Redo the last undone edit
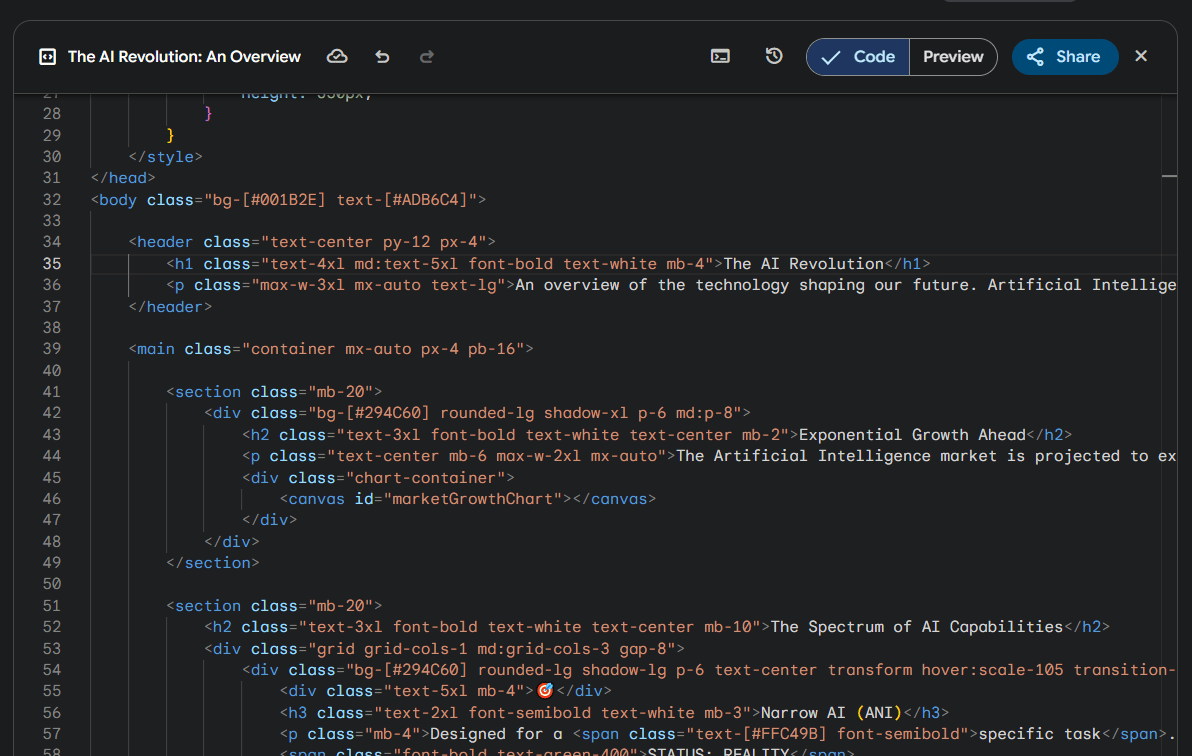This screenshot has width=1192, height=756. [427, 57]
